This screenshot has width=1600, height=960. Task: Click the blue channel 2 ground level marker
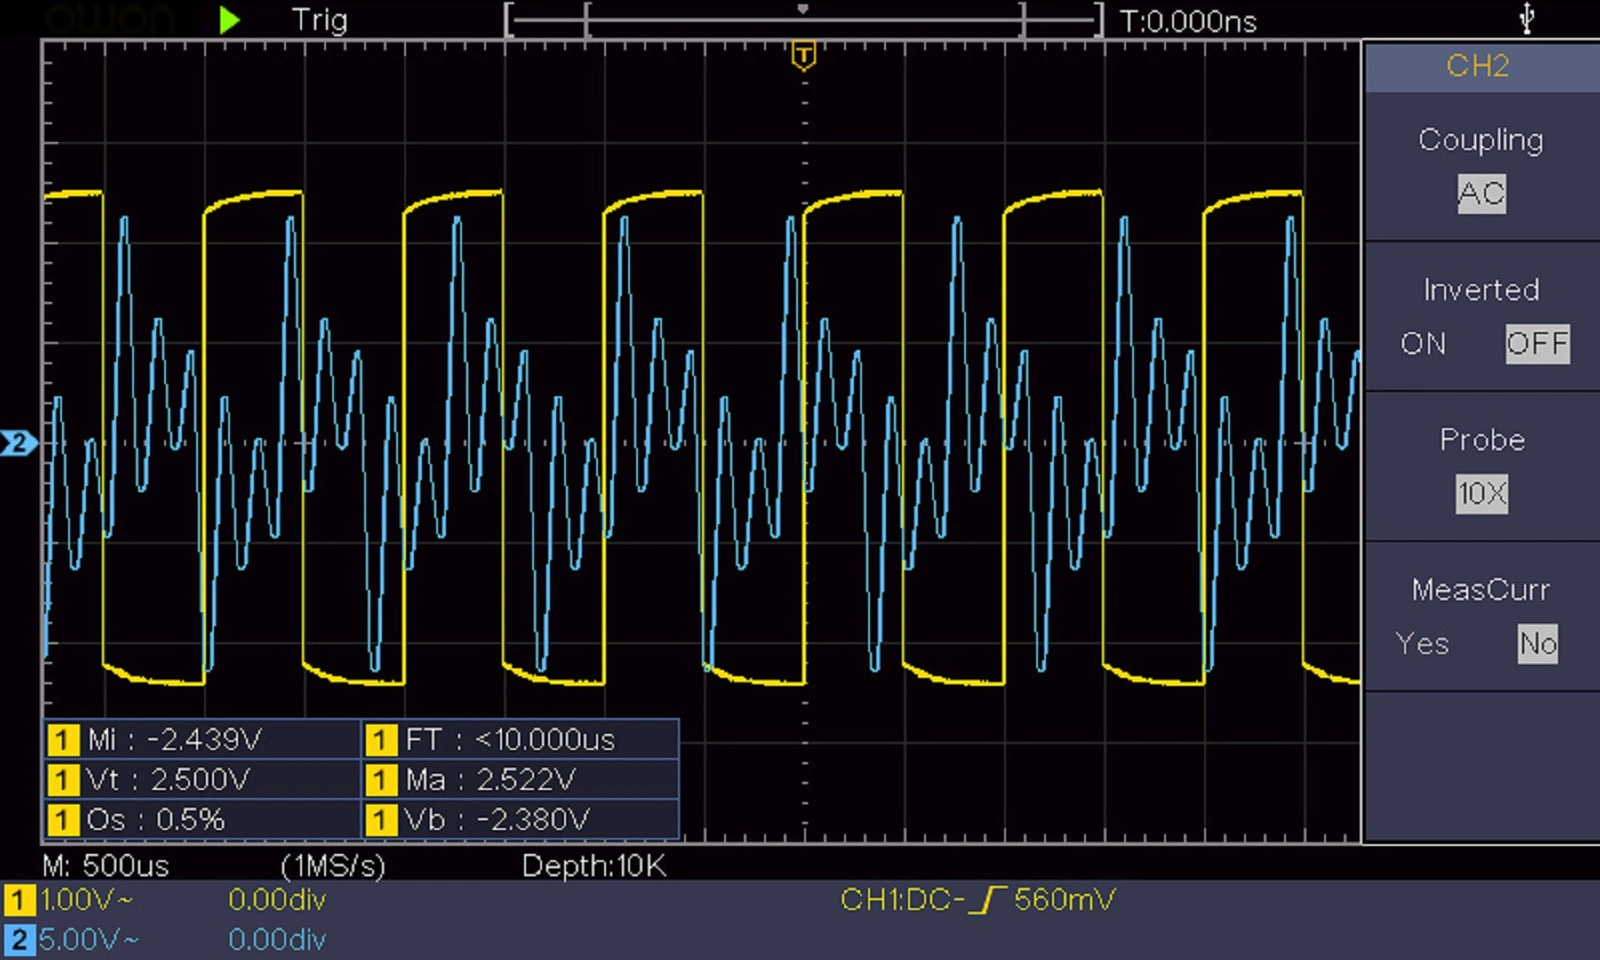point(18,443)
